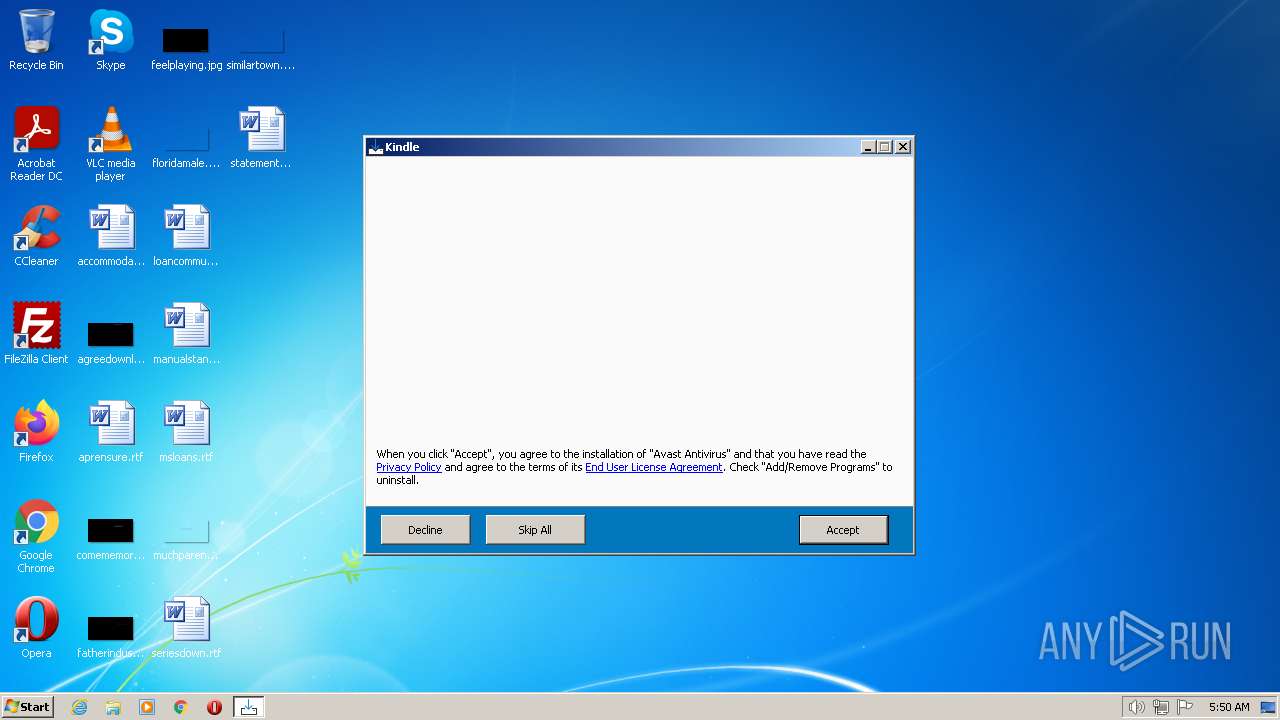Screen dimensions: 1280x720
Task: Open Chrome from the taskbar
Action: 181,707
